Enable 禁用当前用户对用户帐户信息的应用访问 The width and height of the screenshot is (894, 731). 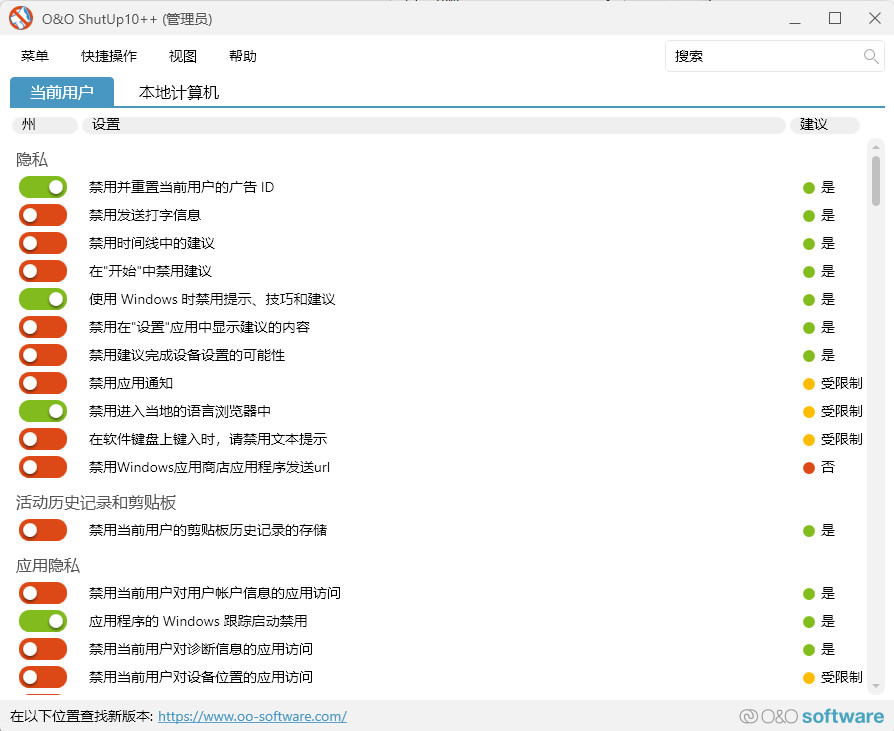[x=43, y=593]
